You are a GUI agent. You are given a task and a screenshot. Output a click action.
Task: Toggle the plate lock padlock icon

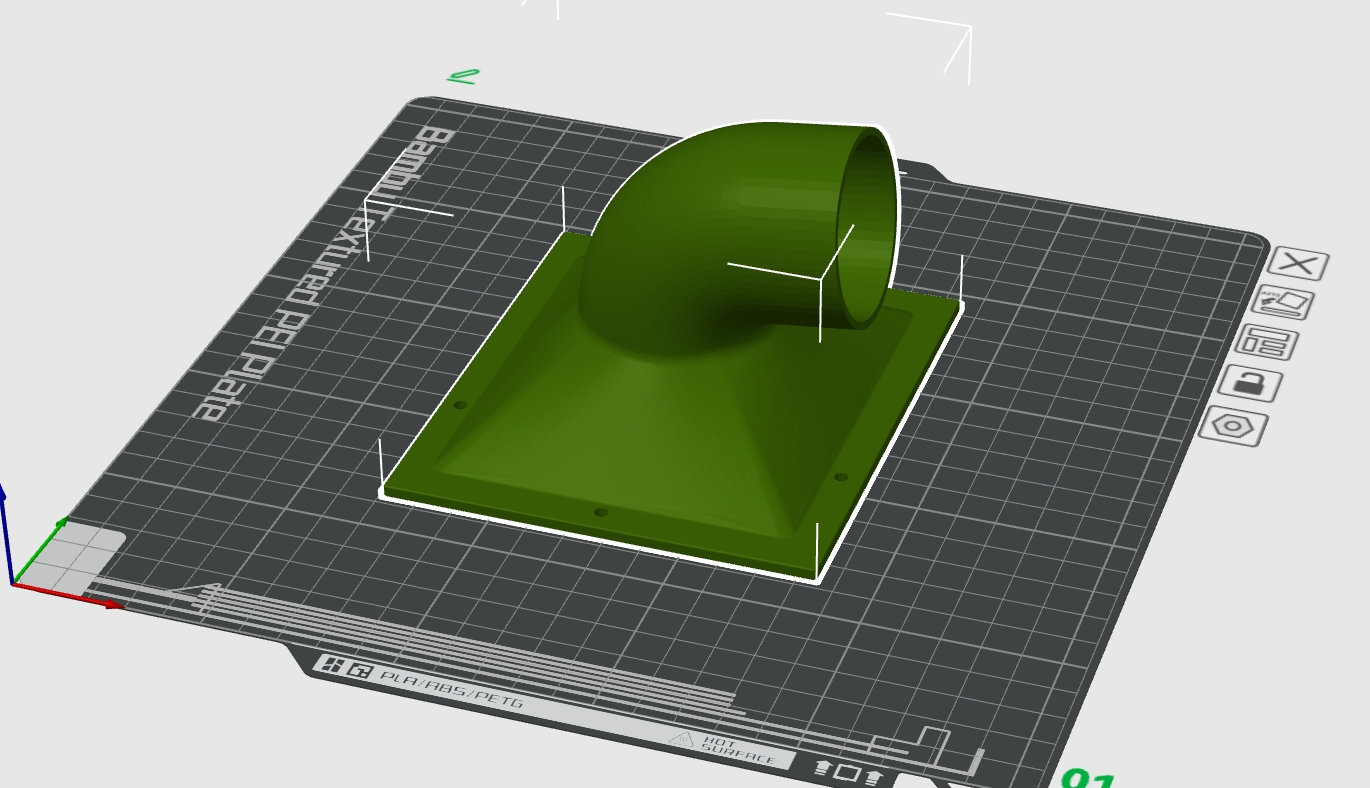1250,383
